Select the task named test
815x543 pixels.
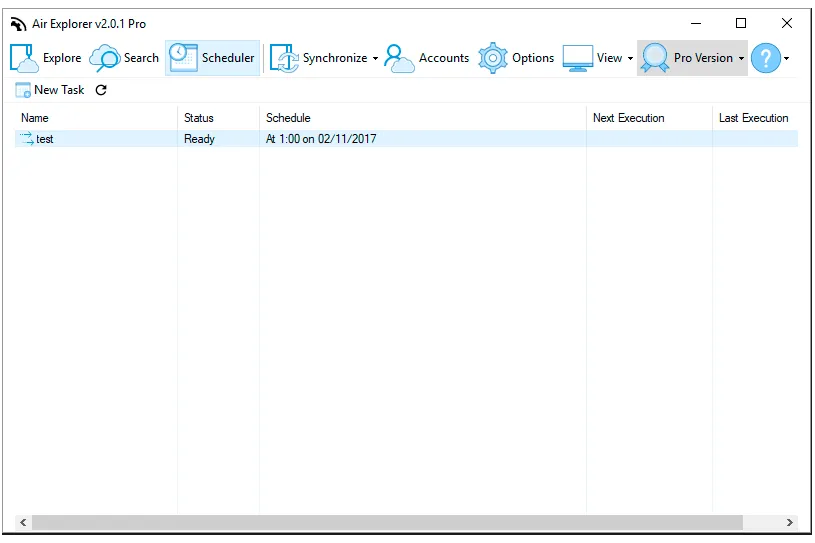45,139
